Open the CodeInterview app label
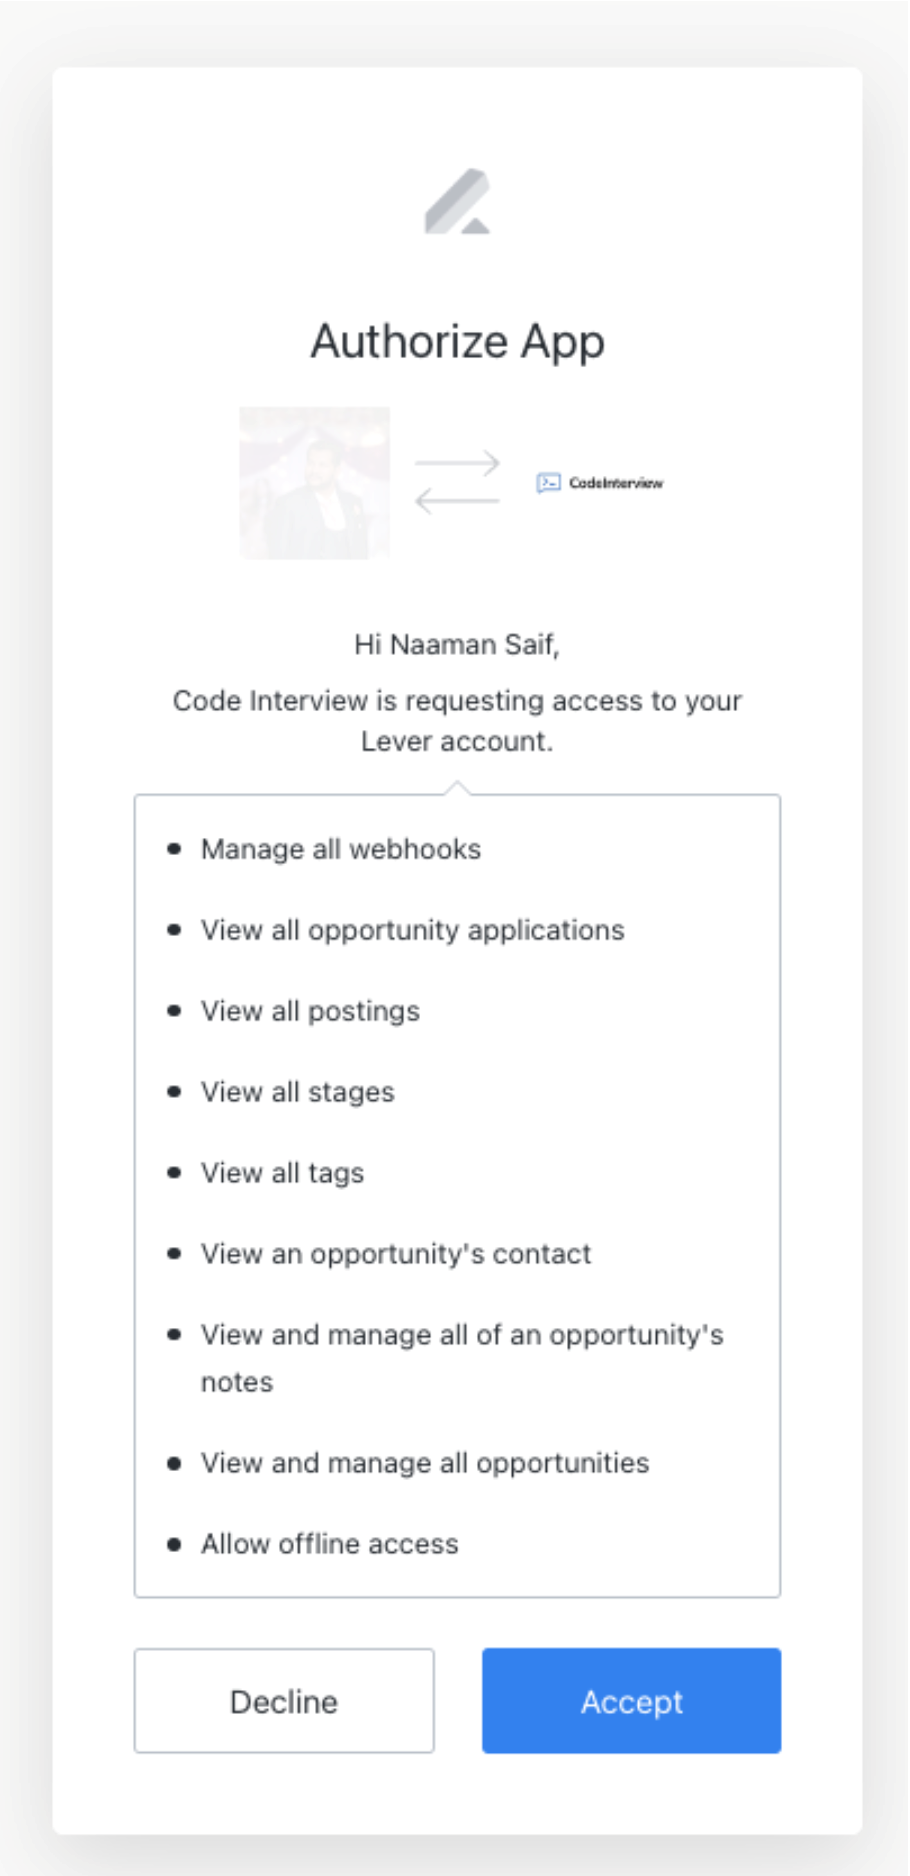The height and width of the screenshot is (1876, 910). 615,482
